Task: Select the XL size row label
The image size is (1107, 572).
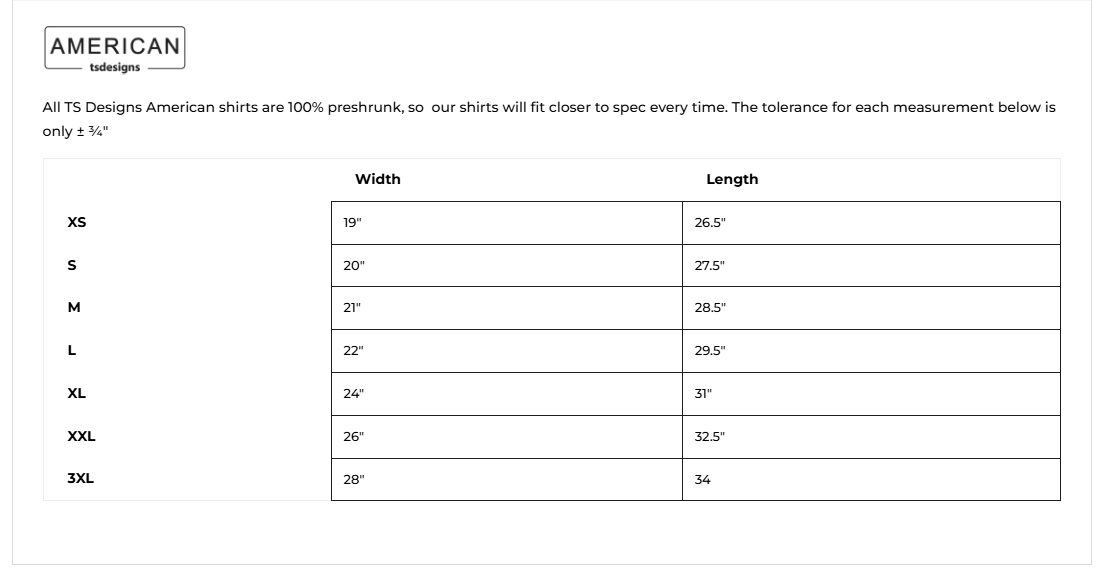Action: pos(77,394)
